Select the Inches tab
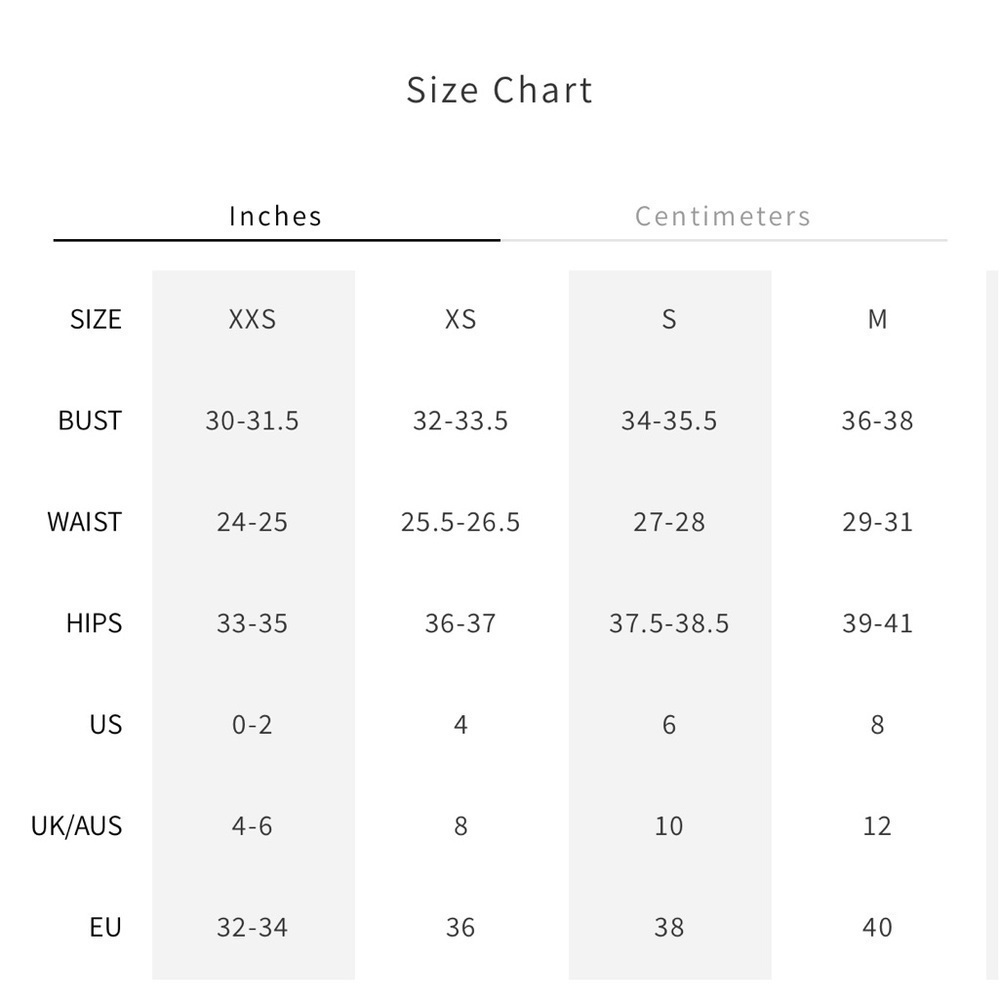 coord(275,216)
